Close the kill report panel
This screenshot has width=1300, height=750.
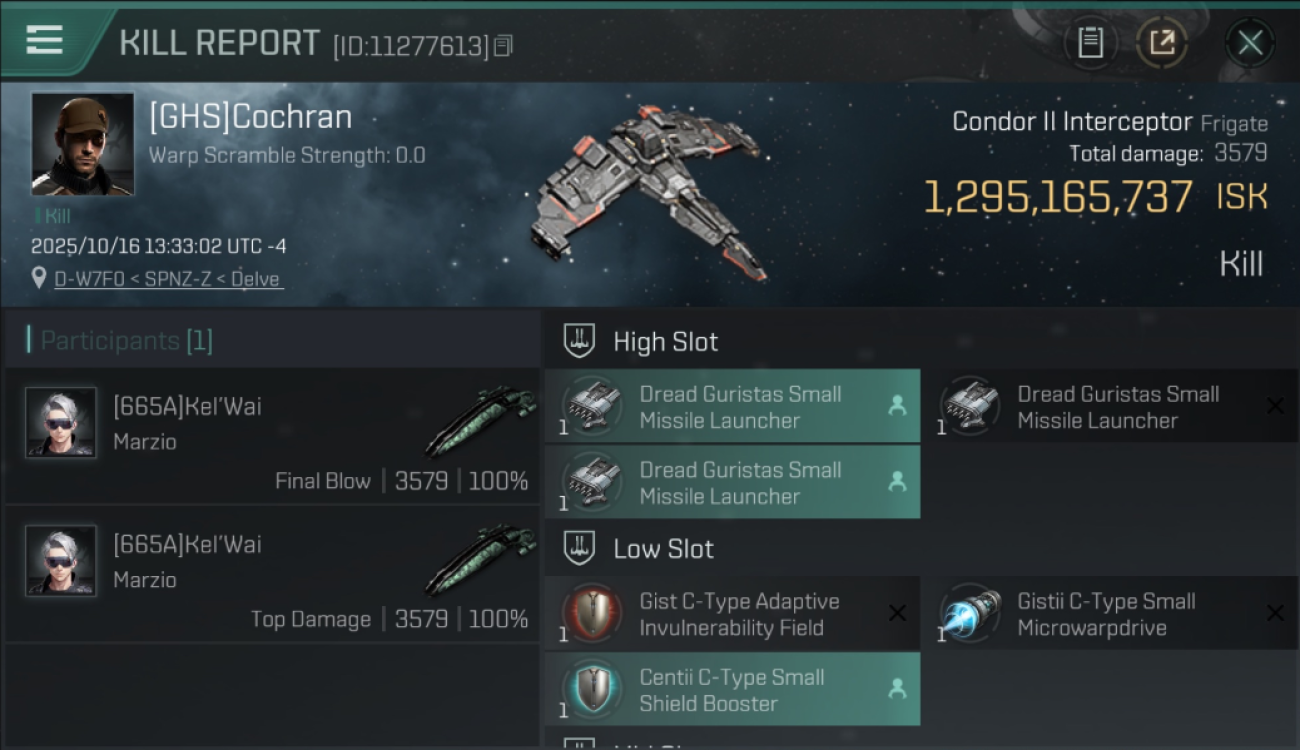coord(1250,43)
